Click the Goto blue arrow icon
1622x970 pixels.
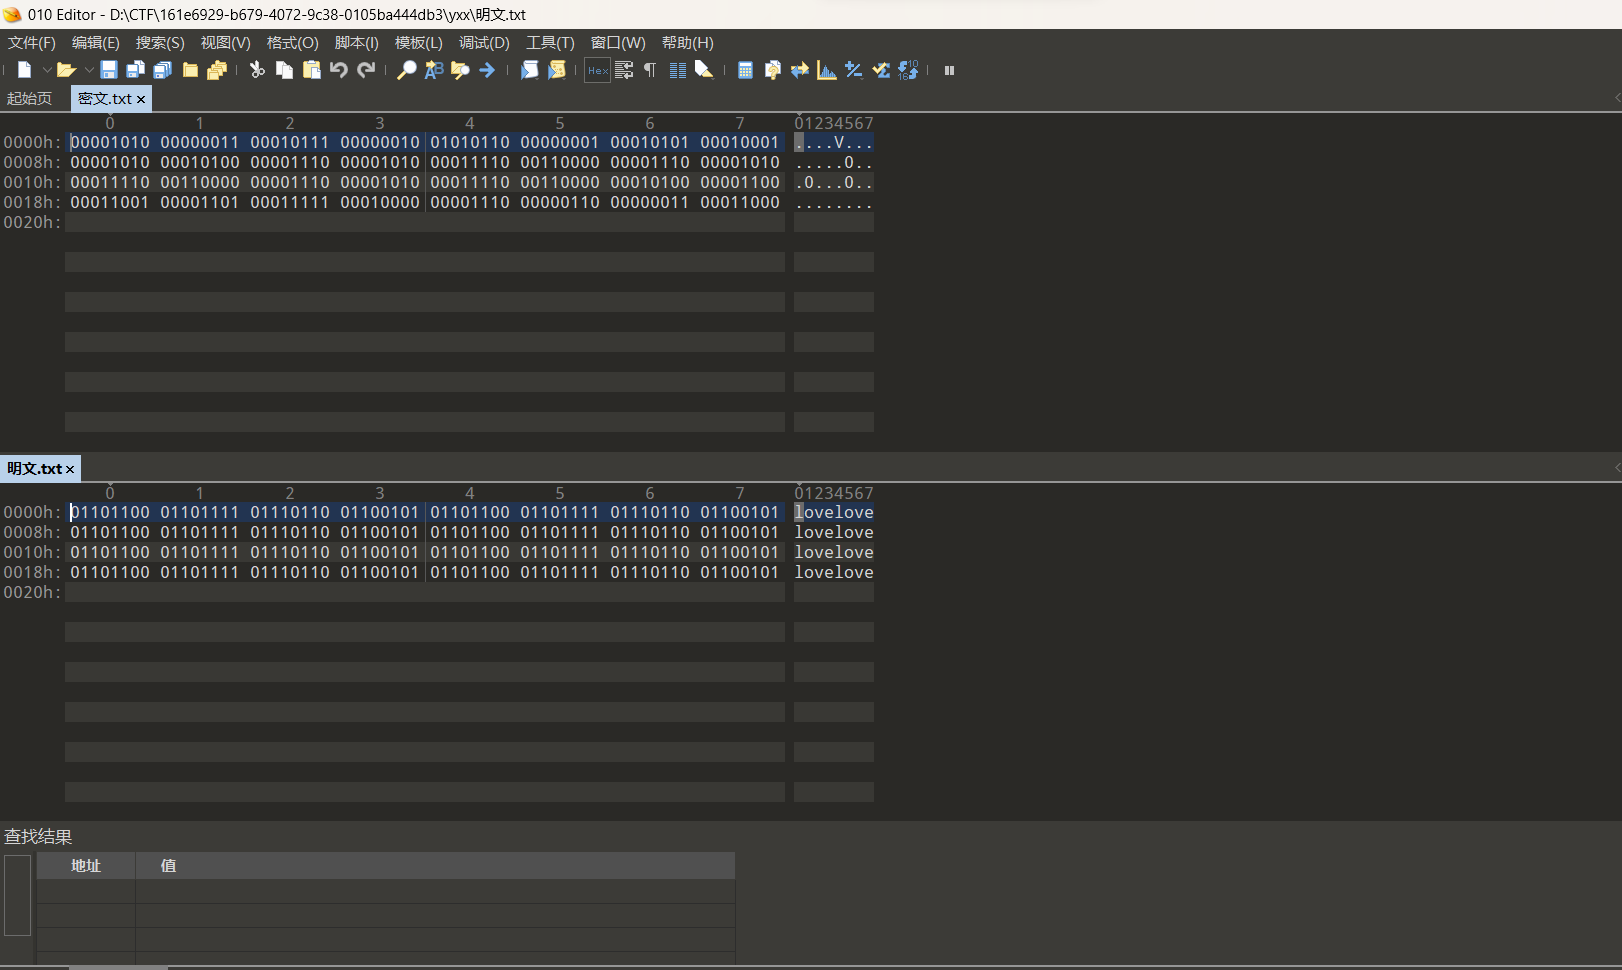point(487,70)
